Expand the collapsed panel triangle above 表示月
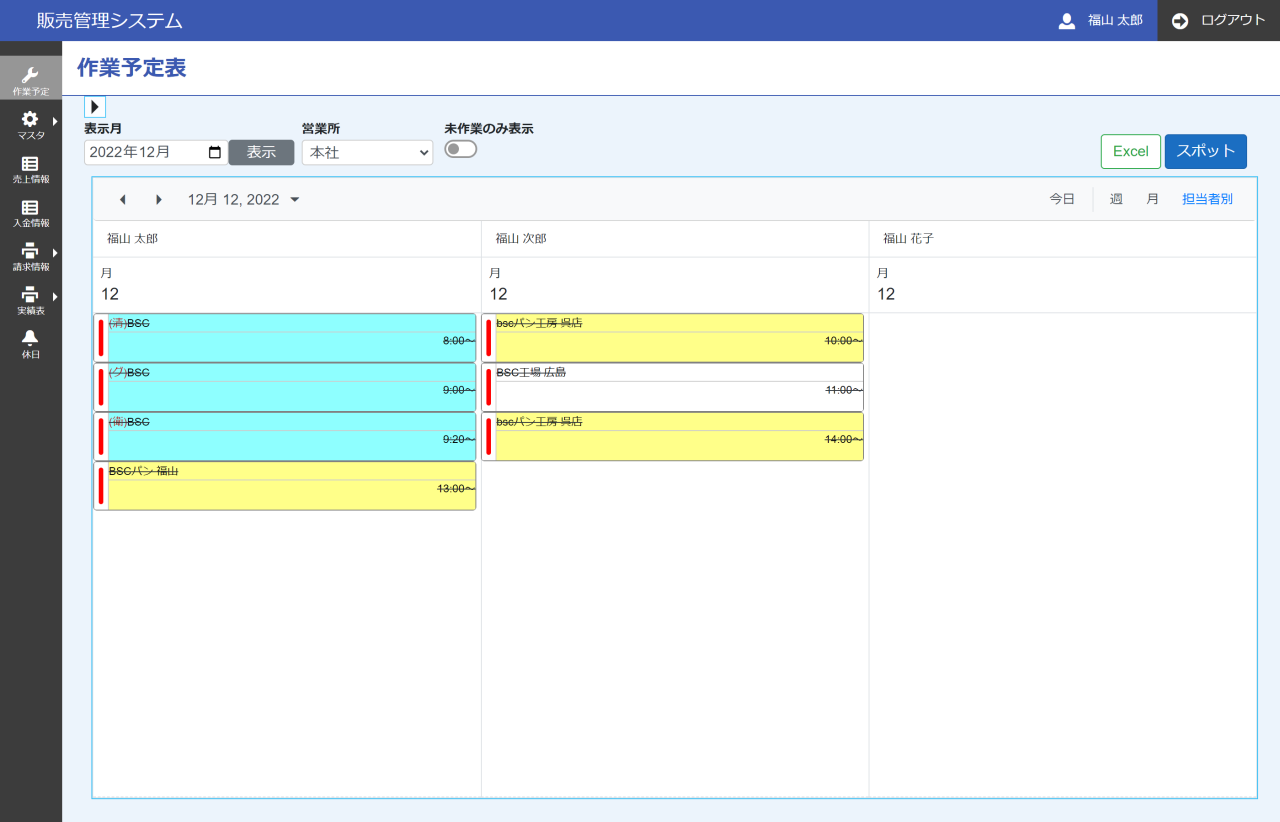Image resolution: width=1280 pixels, height=822 pixels. point(95,107)
